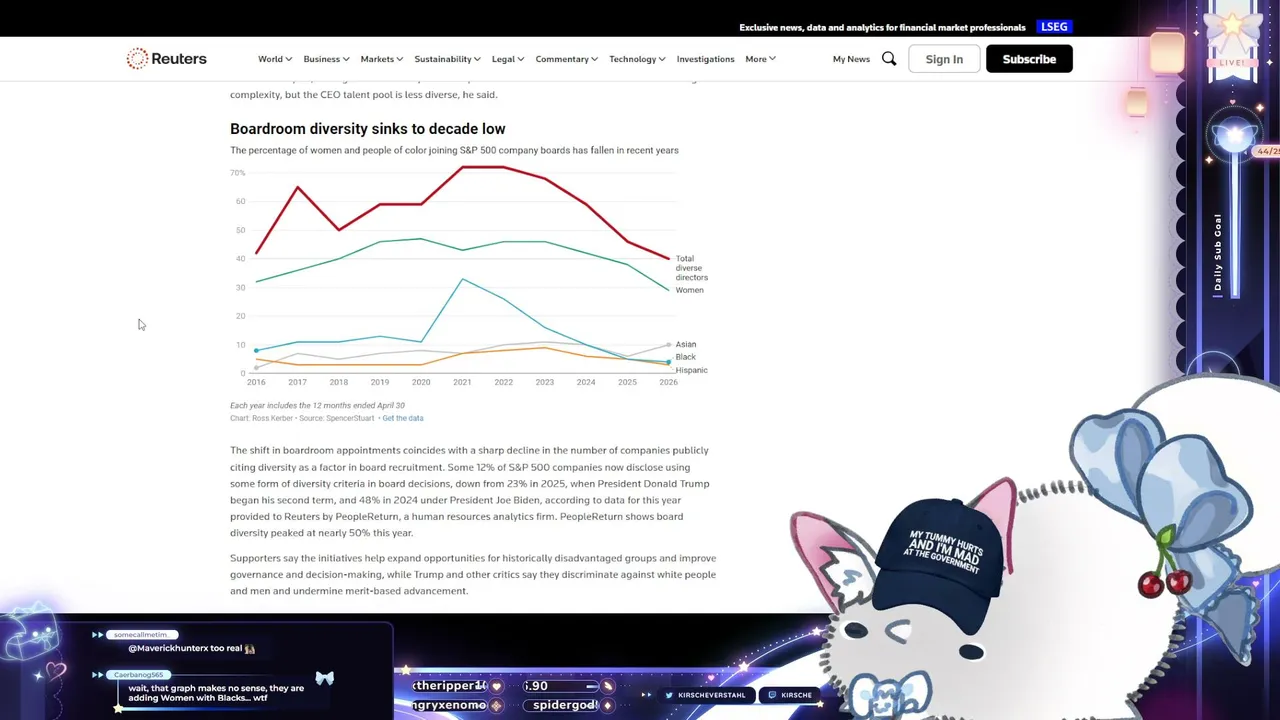Screen dimensions: 1280x720
Task: Click the Twitch icon beside KIRSCHE
Action: click(x=772, y=695)
